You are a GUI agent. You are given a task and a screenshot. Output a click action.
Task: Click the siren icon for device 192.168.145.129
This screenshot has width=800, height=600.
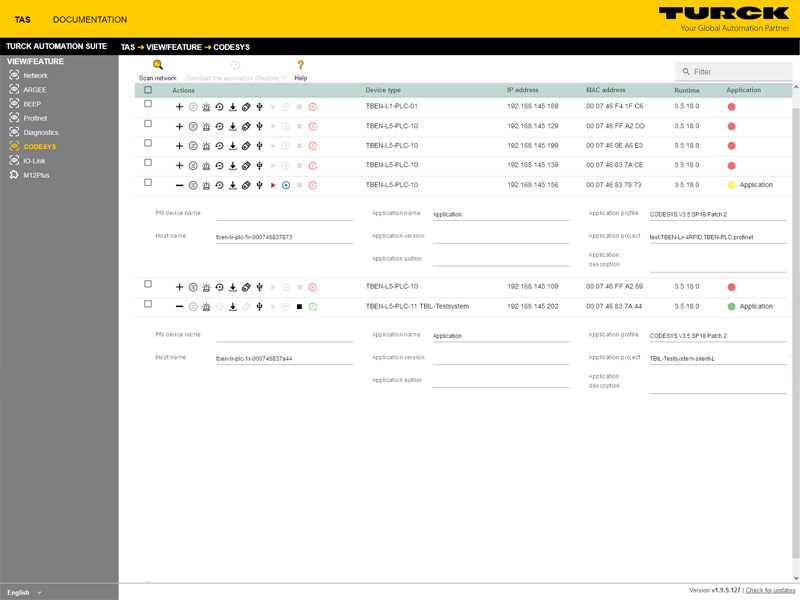(206, 127)
